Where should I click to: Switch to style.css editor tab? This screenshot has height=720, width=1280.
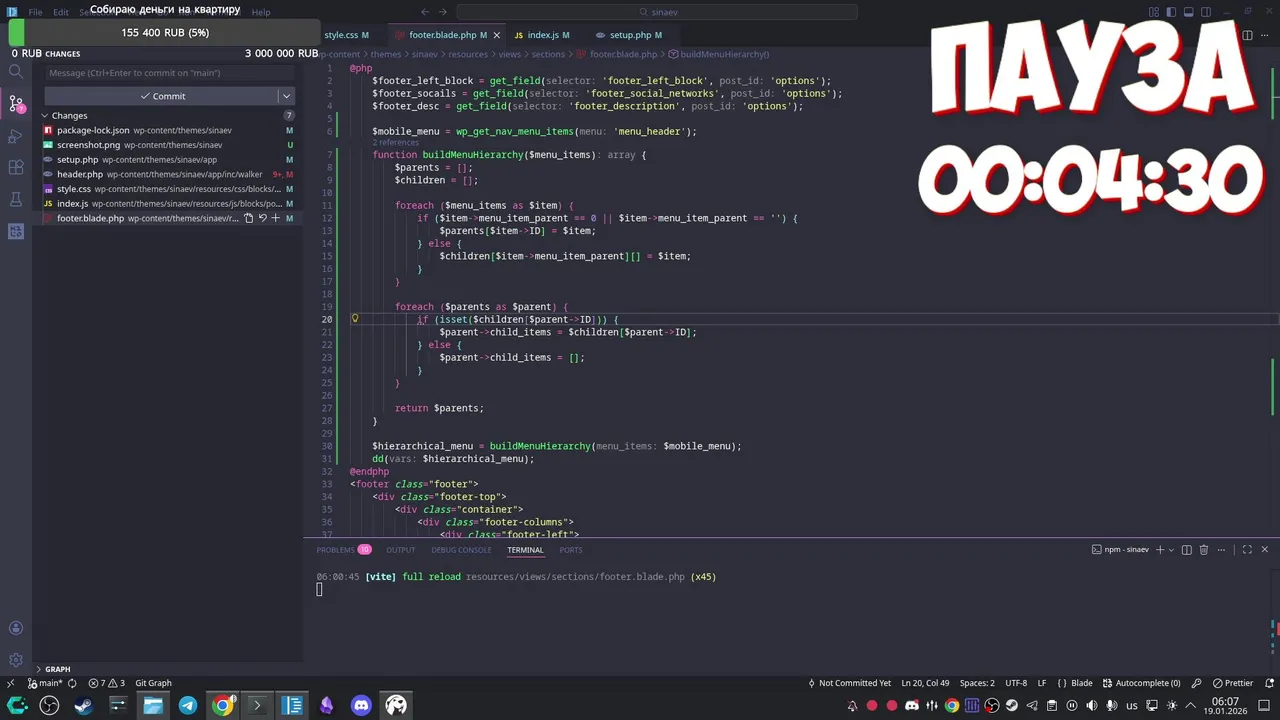pyautogui.click(x=346, y=35)
